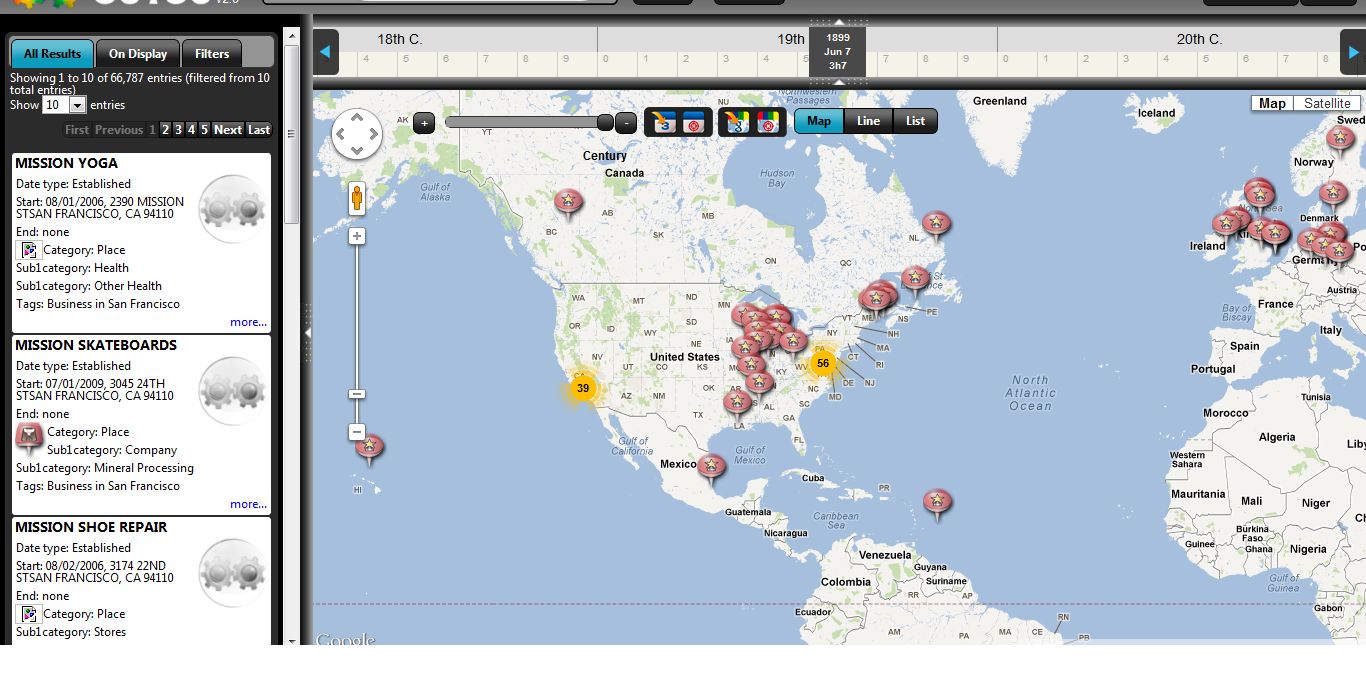Select Satellite imagery layer

[1327, 103]
